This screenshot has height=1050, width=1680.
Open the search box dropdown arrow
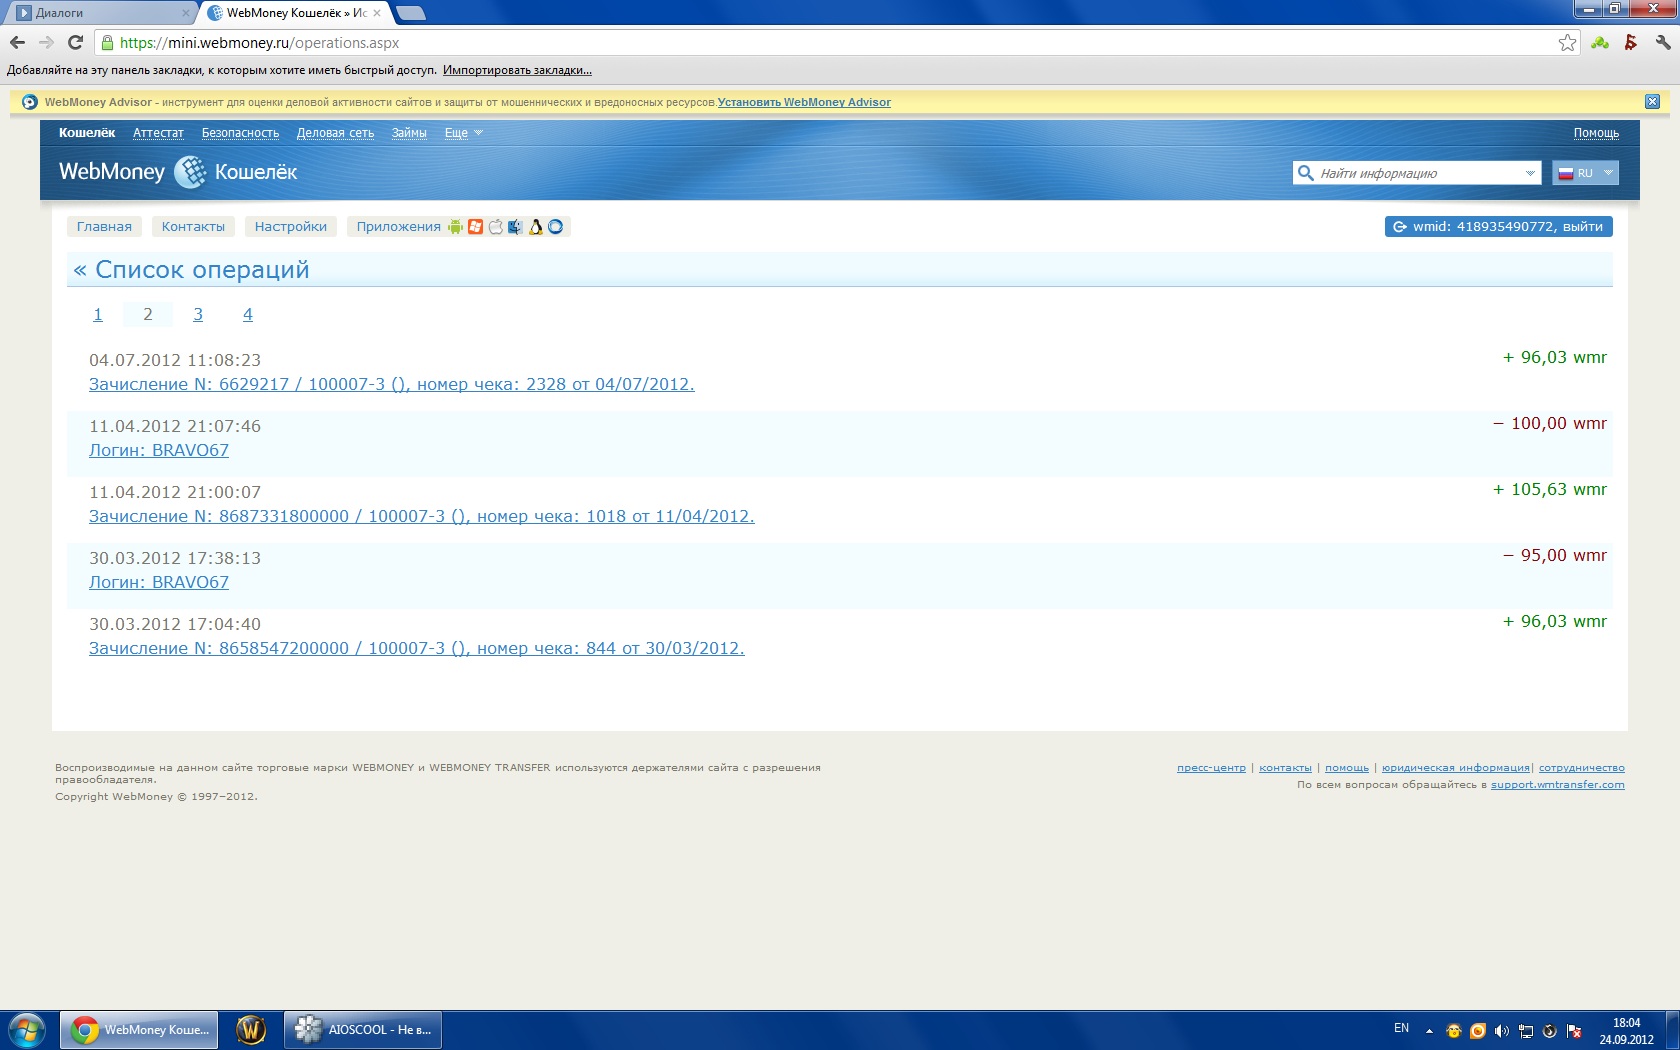[1530, 173]
